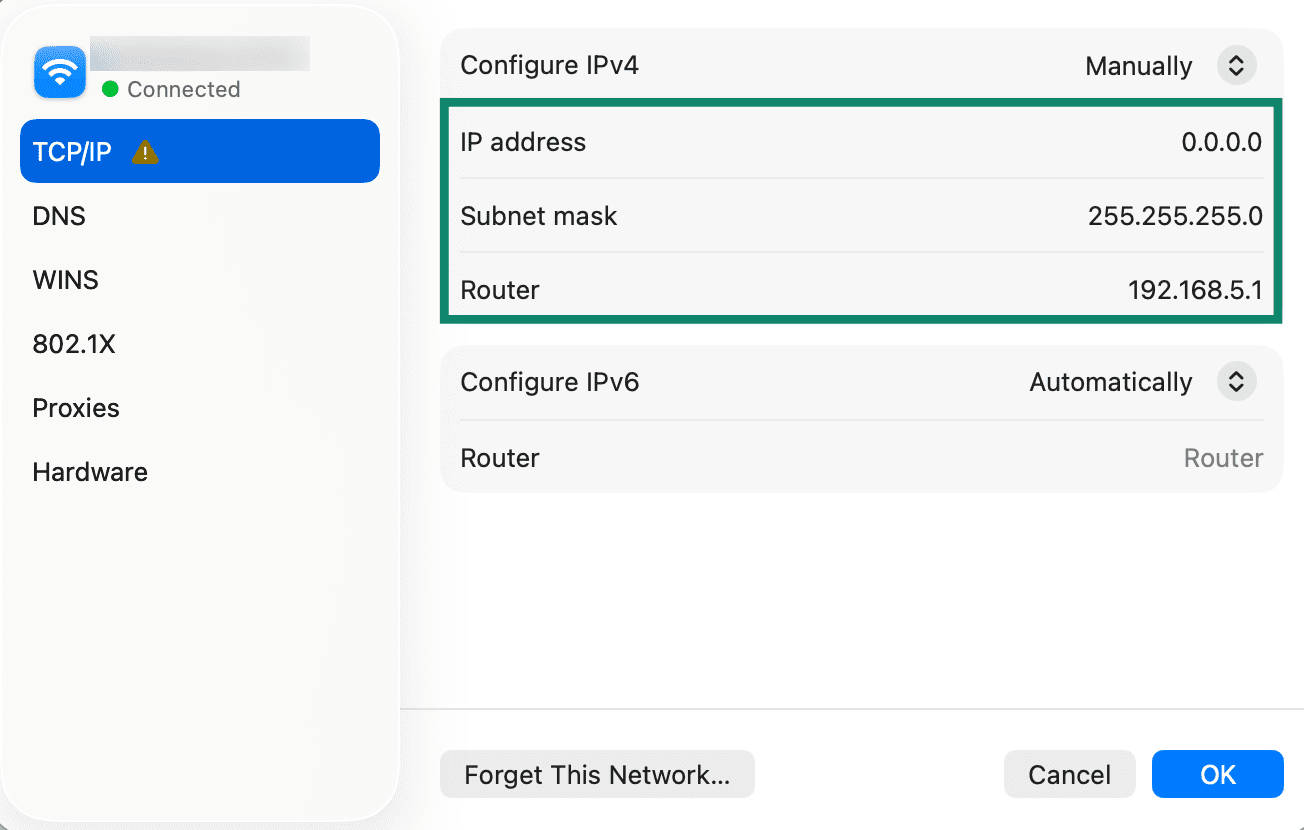The height and width of the screenshot is (830, 1304).
Task: Dismiss changes using the Cancel button
Action: [1069, 774]
